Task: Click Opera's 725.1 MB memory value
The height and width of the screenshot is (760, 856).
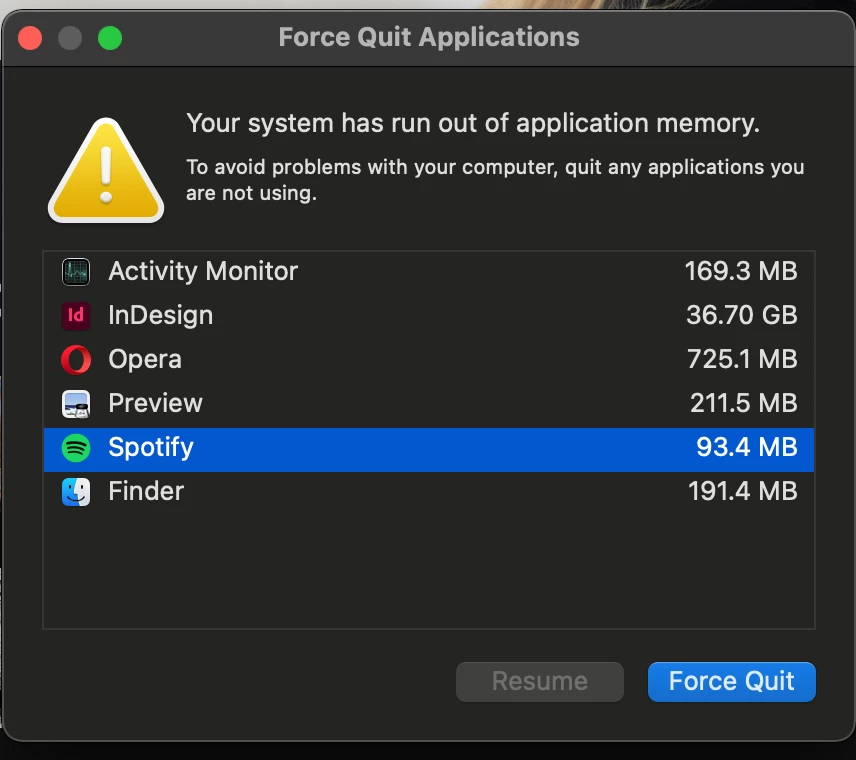Action: 741,360
